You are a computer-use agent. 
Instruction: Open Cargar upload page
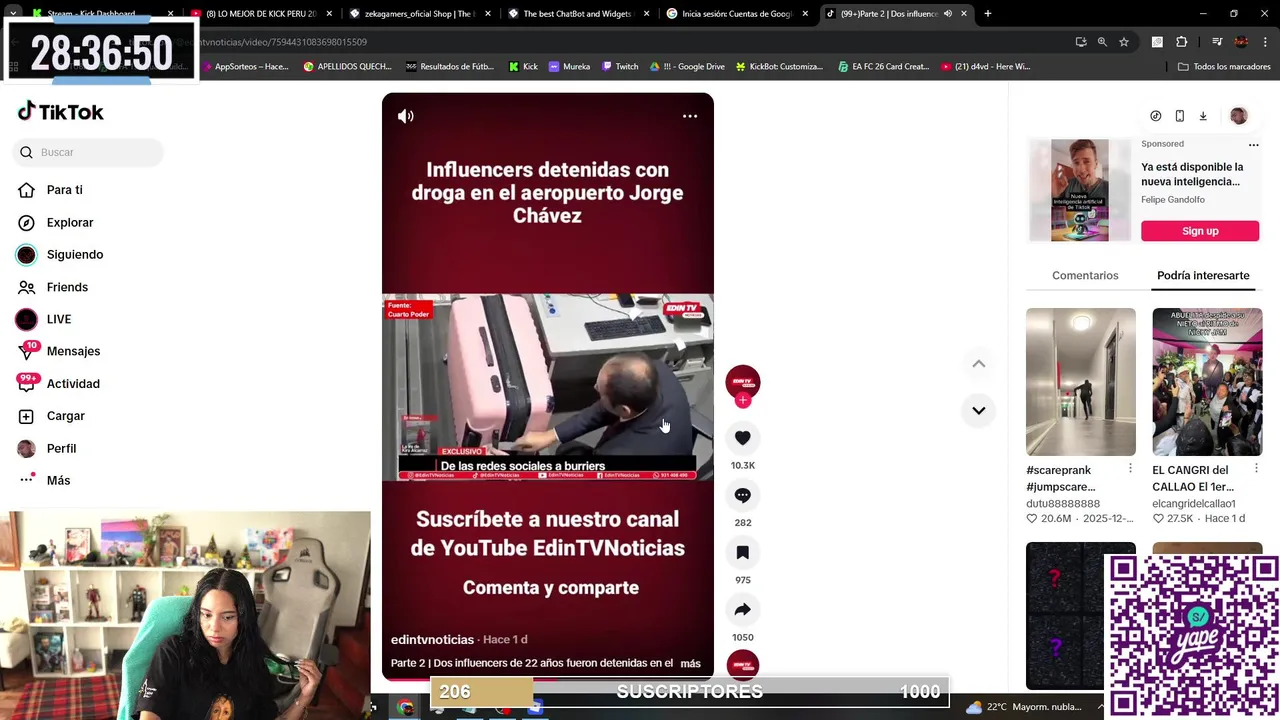52,416
